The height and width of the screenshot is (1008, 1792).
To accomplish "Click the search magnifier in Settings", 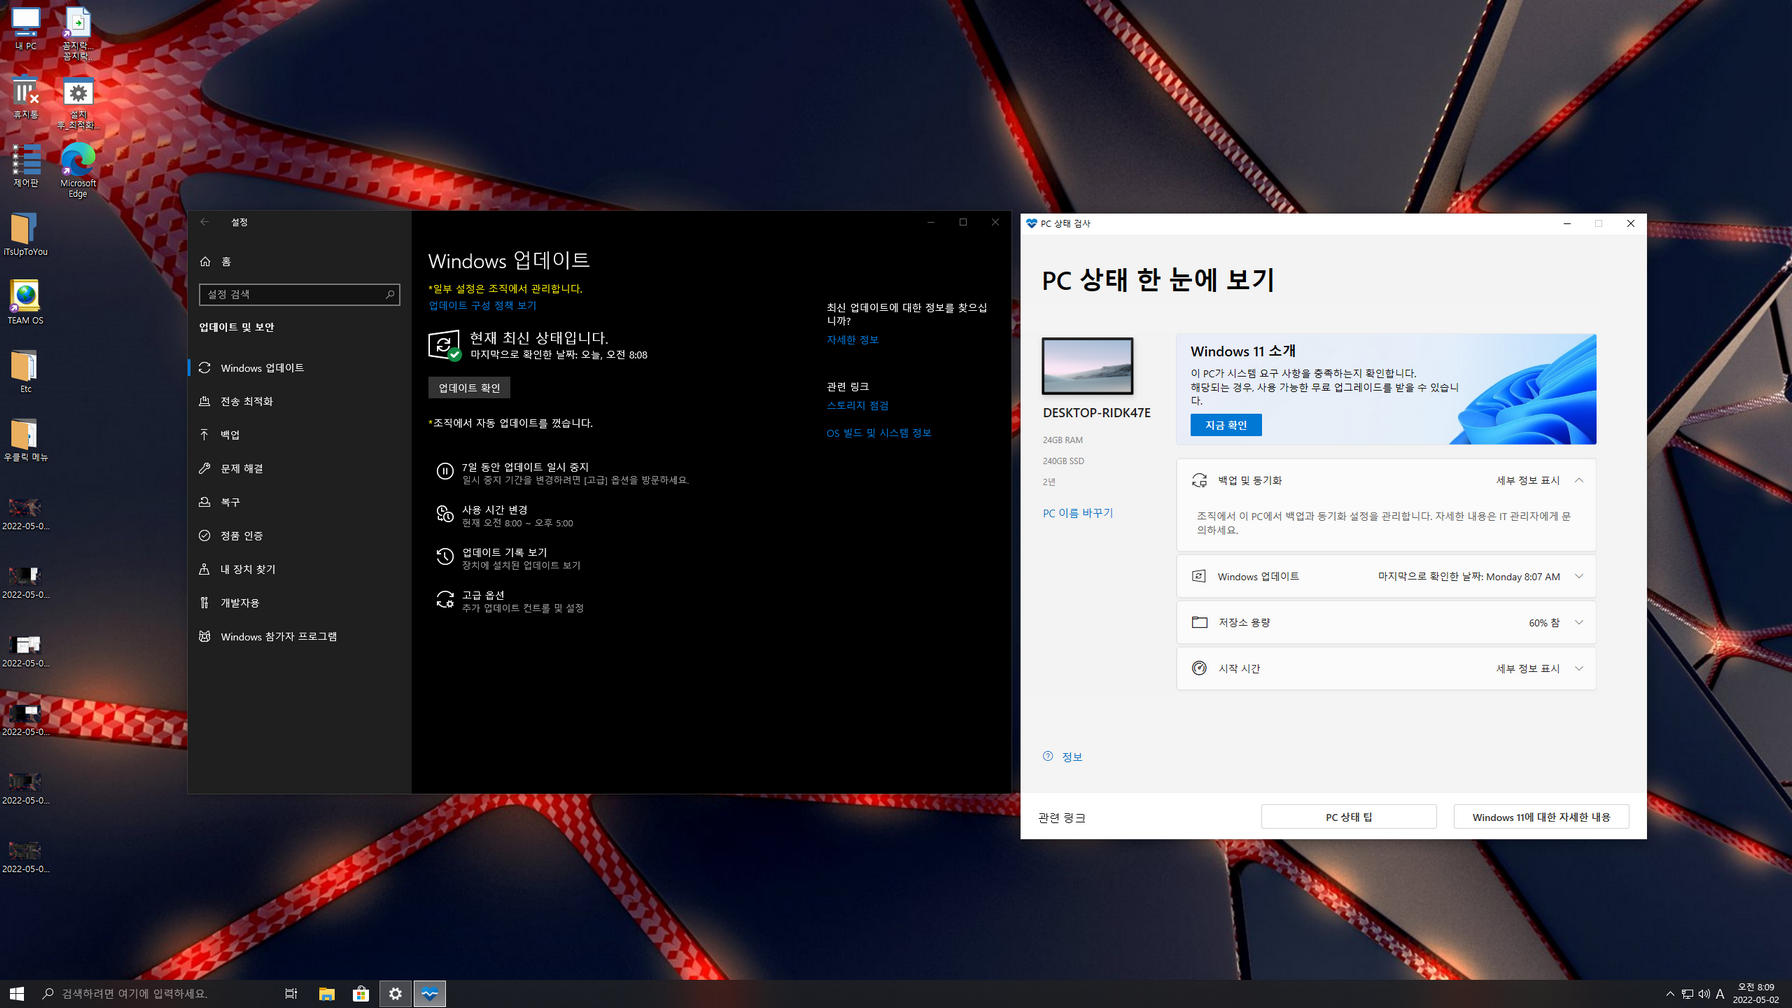I will tap(390, 294).
